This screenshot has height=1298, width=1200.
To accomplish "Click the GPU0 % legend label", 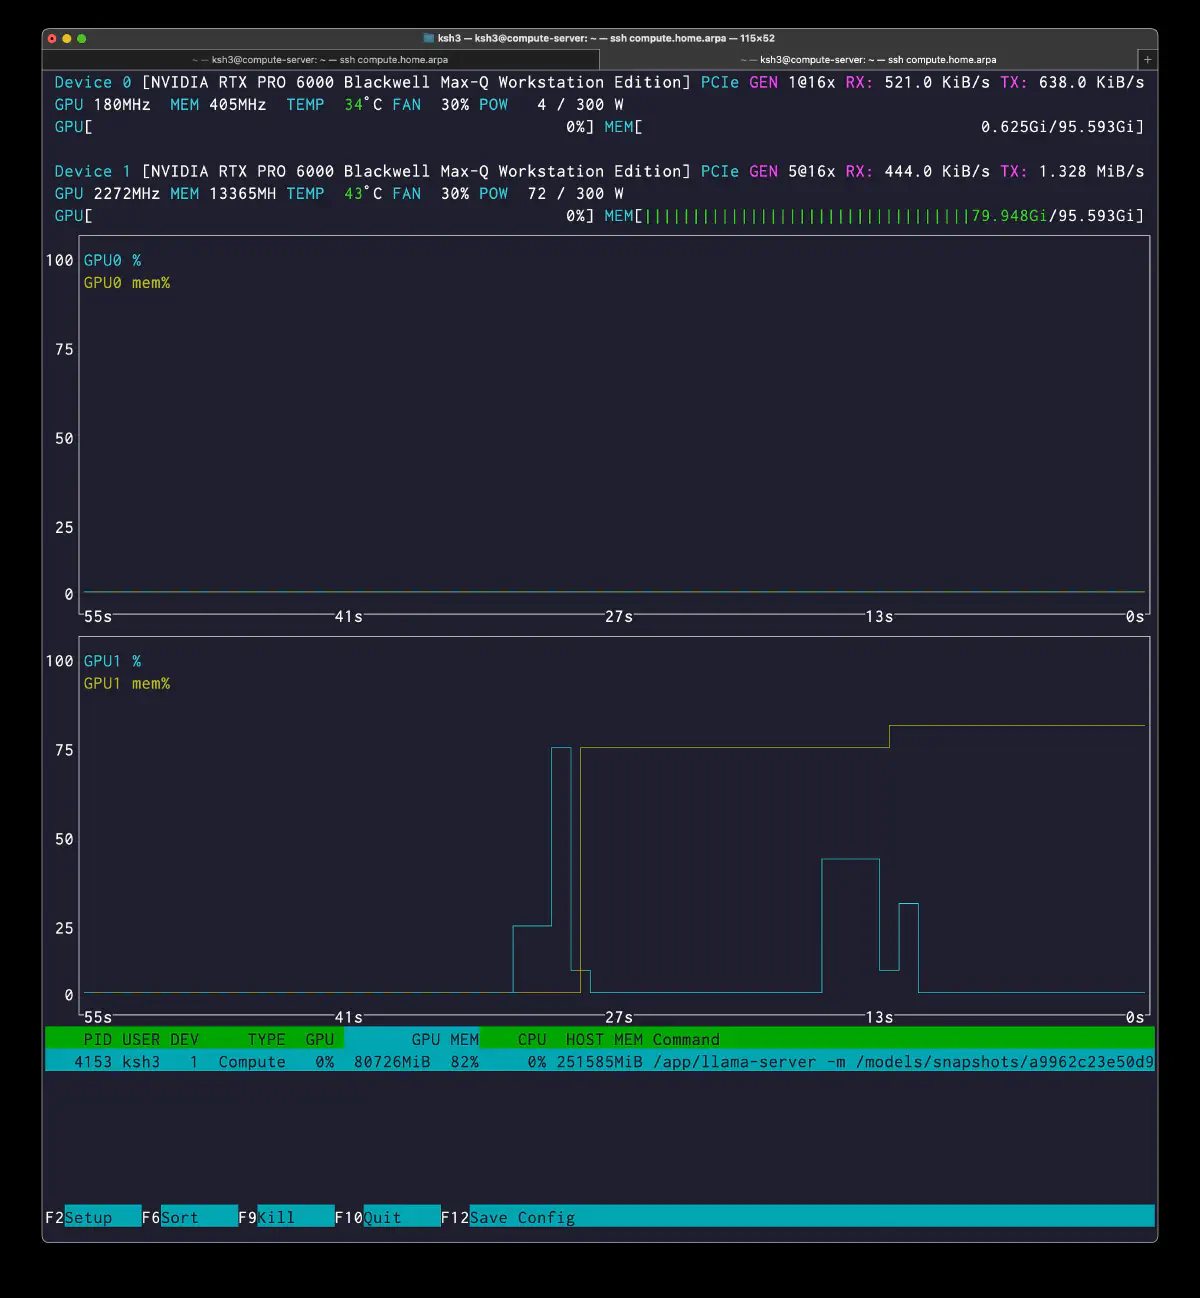I will [112, 260].
